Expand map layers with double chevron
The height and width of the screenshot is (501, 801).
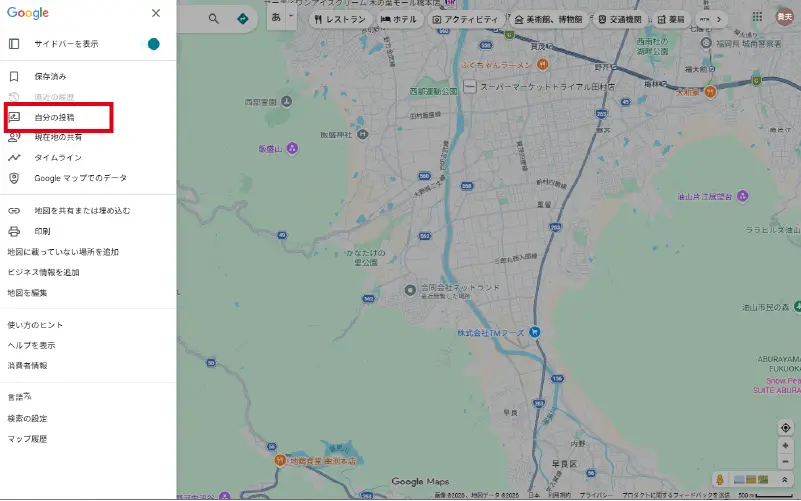coord(786,480)
